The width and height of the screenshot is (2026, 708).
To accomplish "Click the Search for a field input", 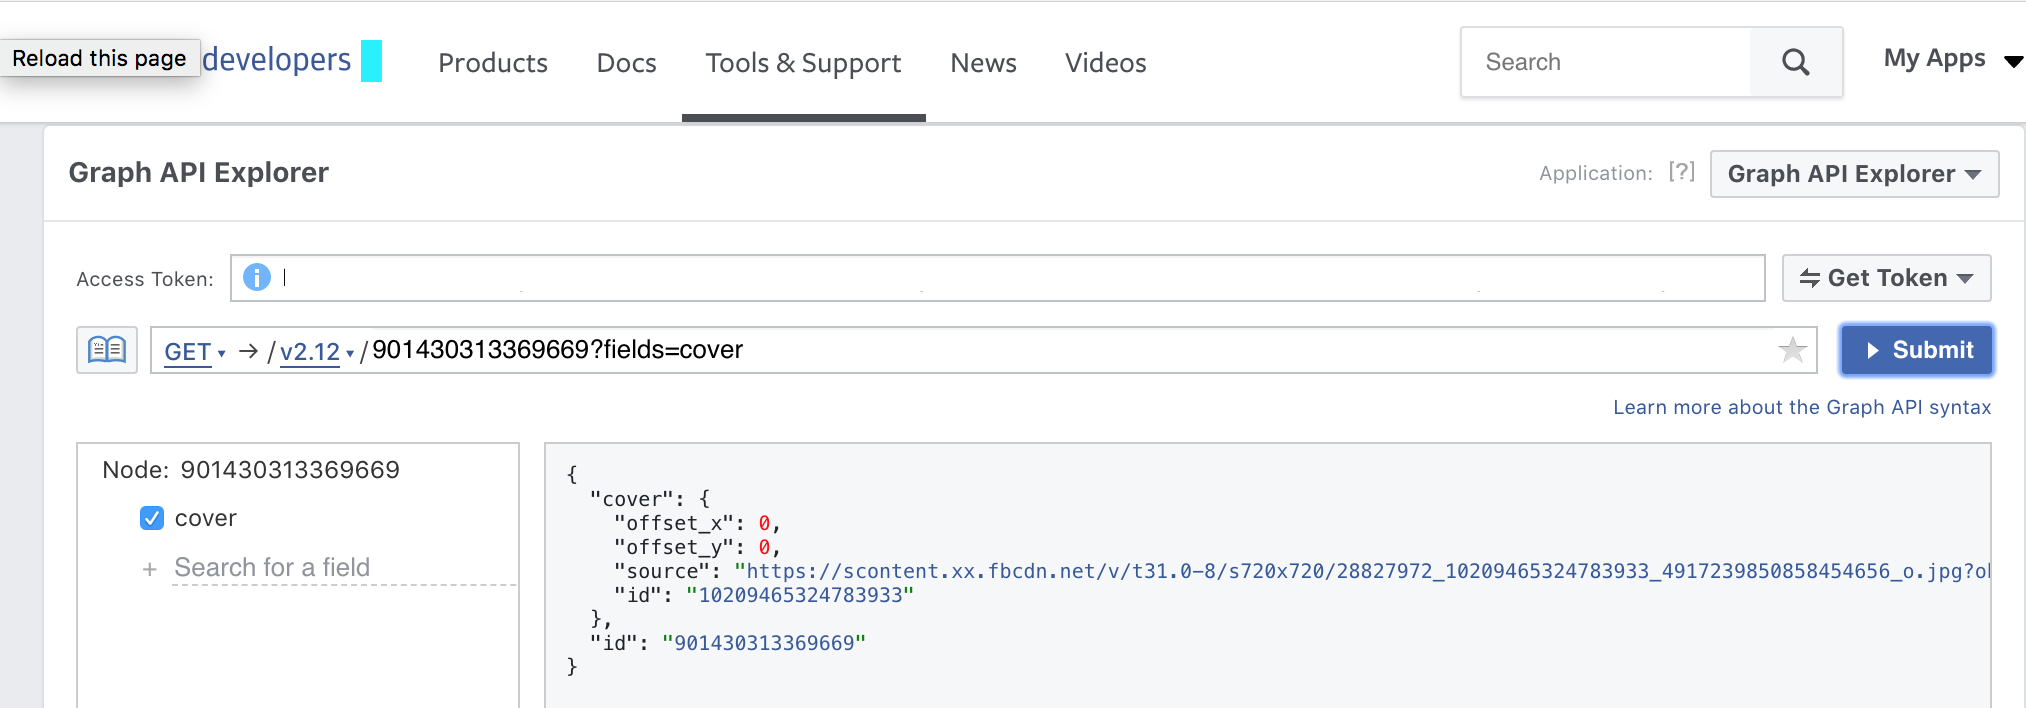I will pos(344,568).
